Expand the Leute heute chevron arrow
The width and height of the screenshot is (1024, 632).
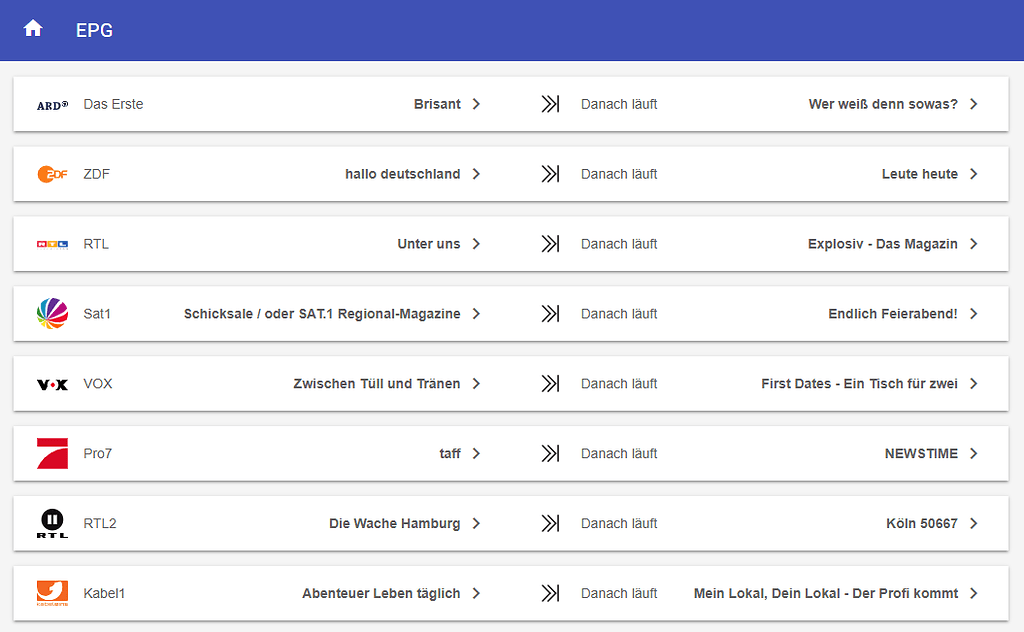pos(974,174)
